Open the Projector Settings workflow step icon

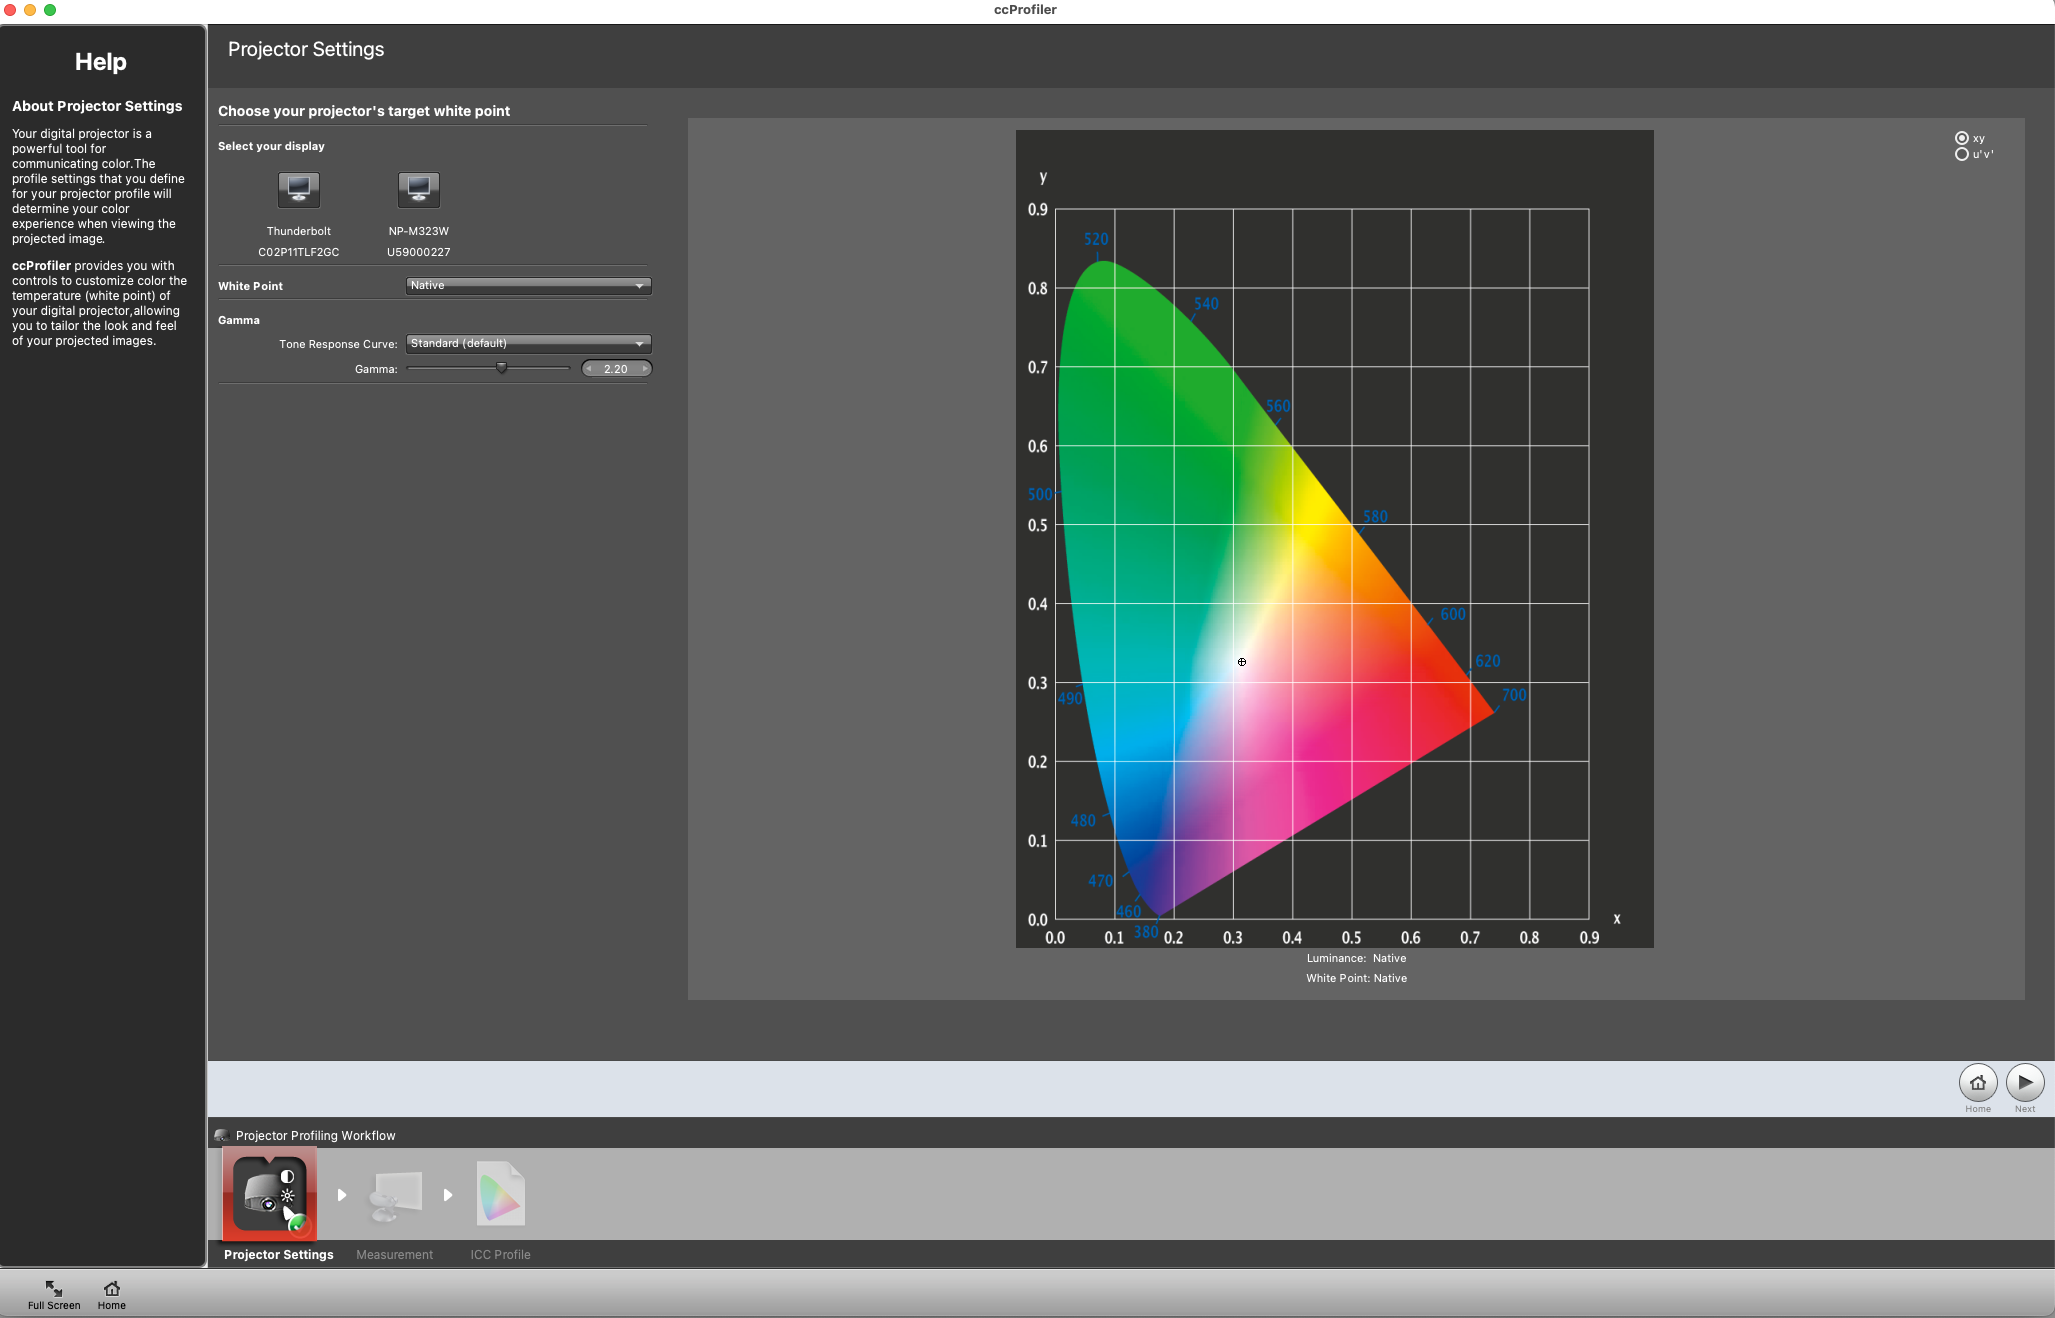(269, 1194)
